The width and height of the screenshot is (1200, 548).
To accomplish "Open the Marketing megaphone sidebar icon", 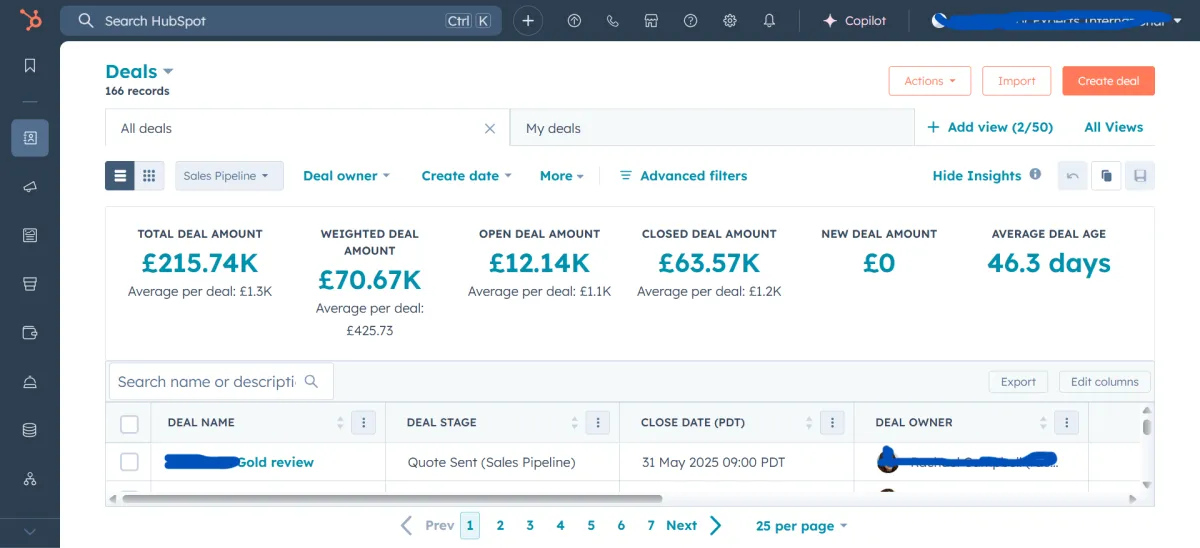I will (x=30, y=187).
